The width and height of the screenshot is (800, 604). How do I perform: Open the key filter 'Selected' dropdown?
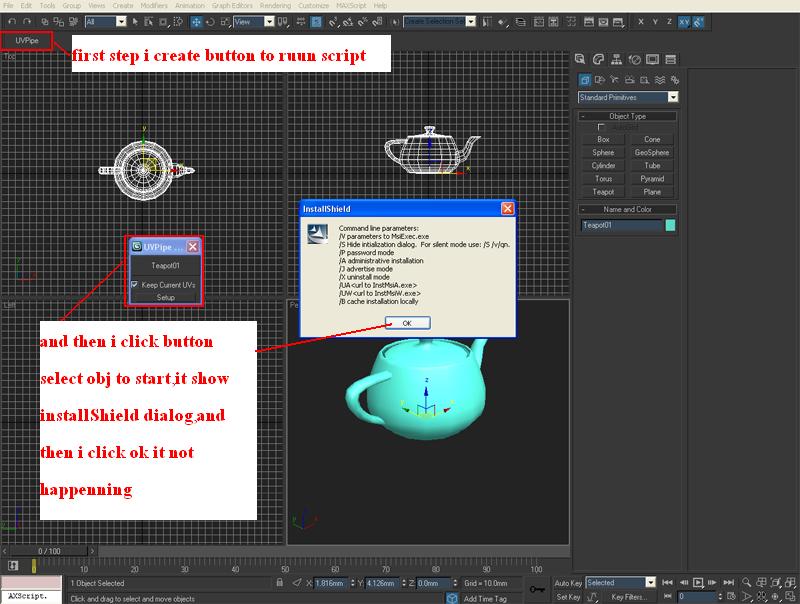pos(651,583)
